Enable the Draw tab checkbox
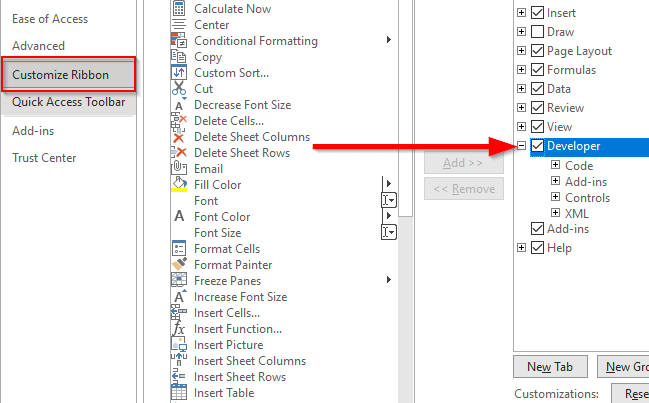 click(539, 32)
